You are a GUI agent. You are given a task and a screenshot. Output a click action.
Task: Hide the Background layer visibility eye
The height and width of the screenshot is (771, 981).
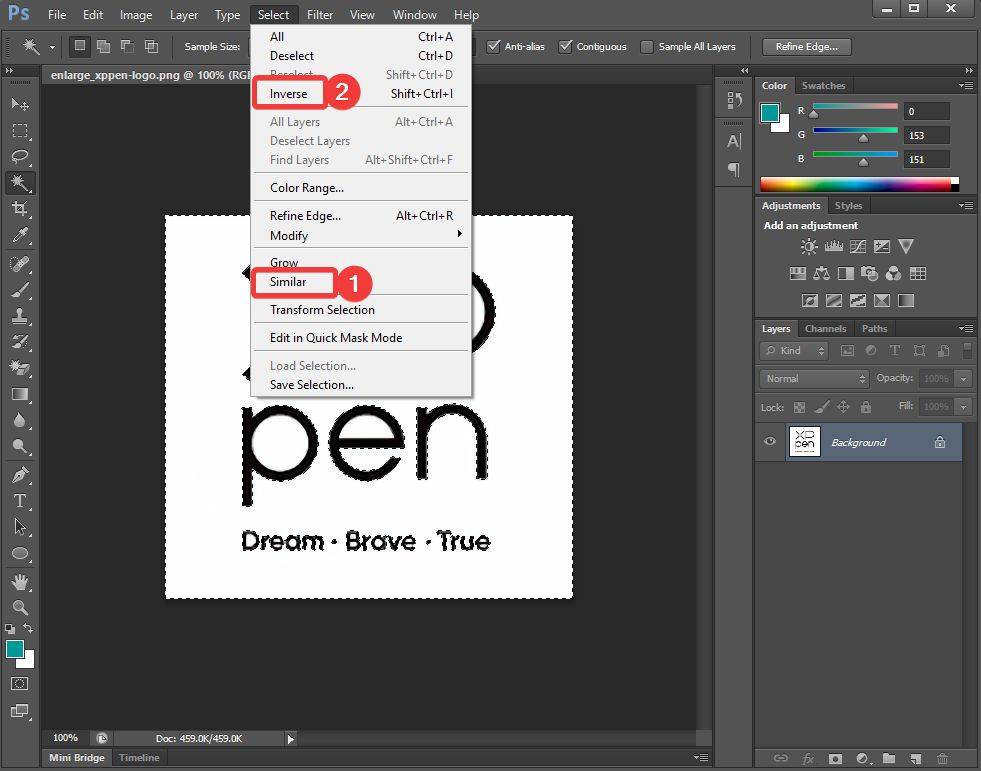click(770, 442)
